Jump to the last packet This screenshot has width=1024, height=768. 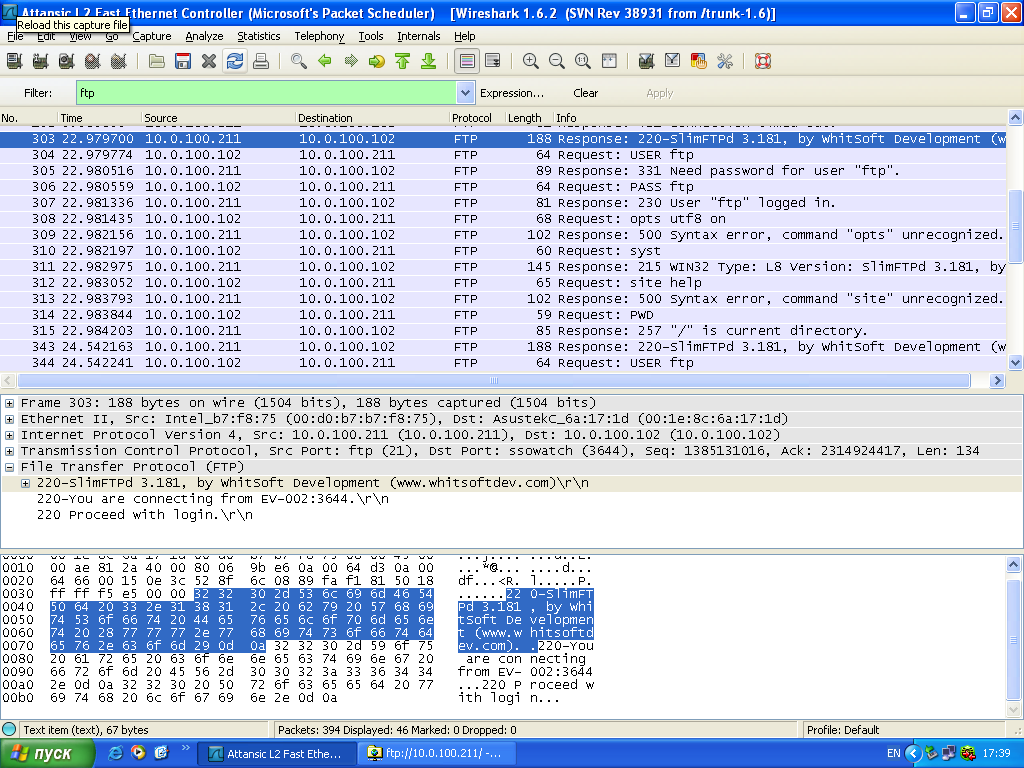(429, 61)
